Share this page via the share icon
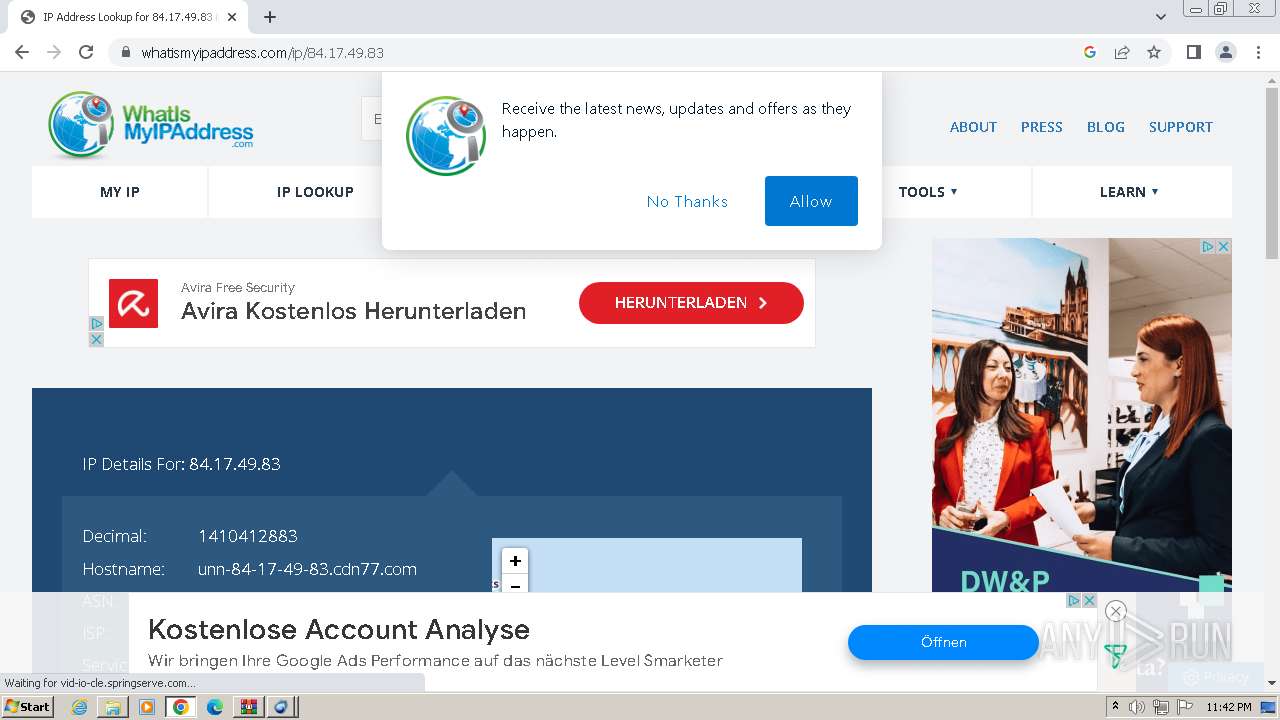 [x=1122, y=52]
